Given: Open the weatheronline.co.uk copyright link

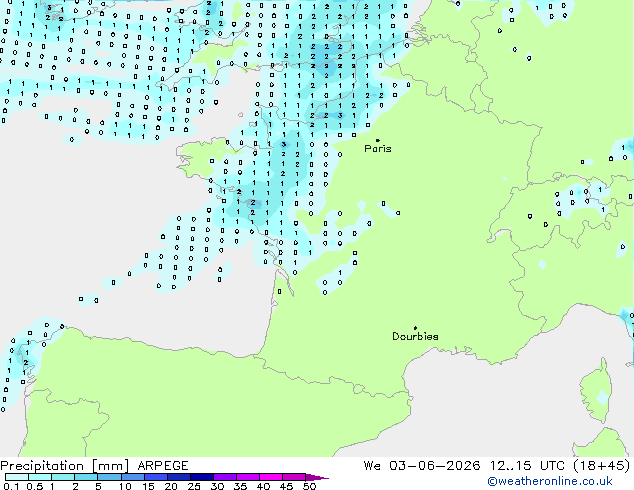Looking at the screenshot, I should tap(550, 481).
